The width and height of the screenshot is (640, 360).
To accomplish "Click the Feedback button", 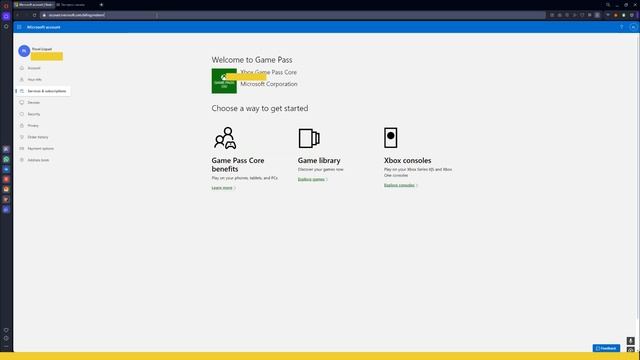I will [606, 348].
